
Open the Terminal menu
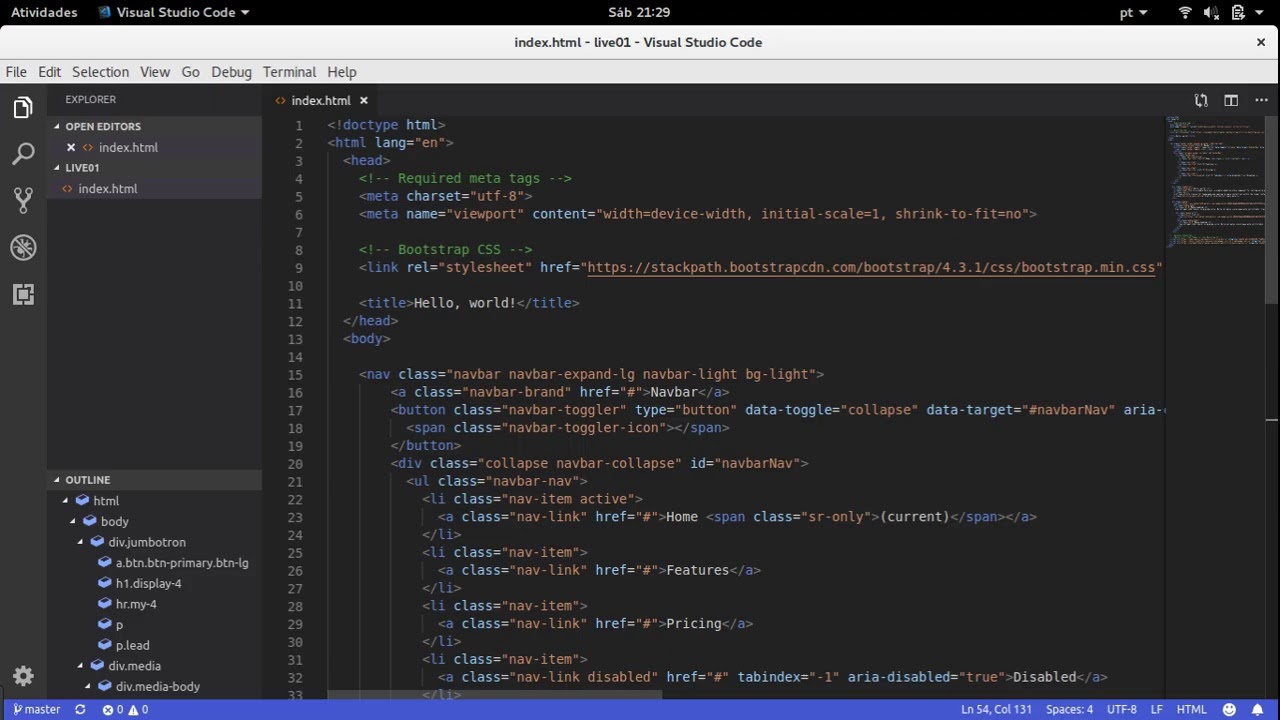coord(289,72)
